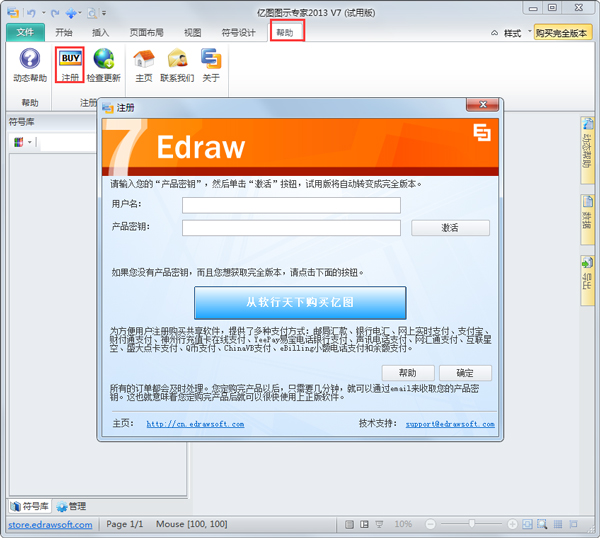Open the dropdown beside the four-way arrow icon
The image size is (600, 538).
(x=80, y=13)
